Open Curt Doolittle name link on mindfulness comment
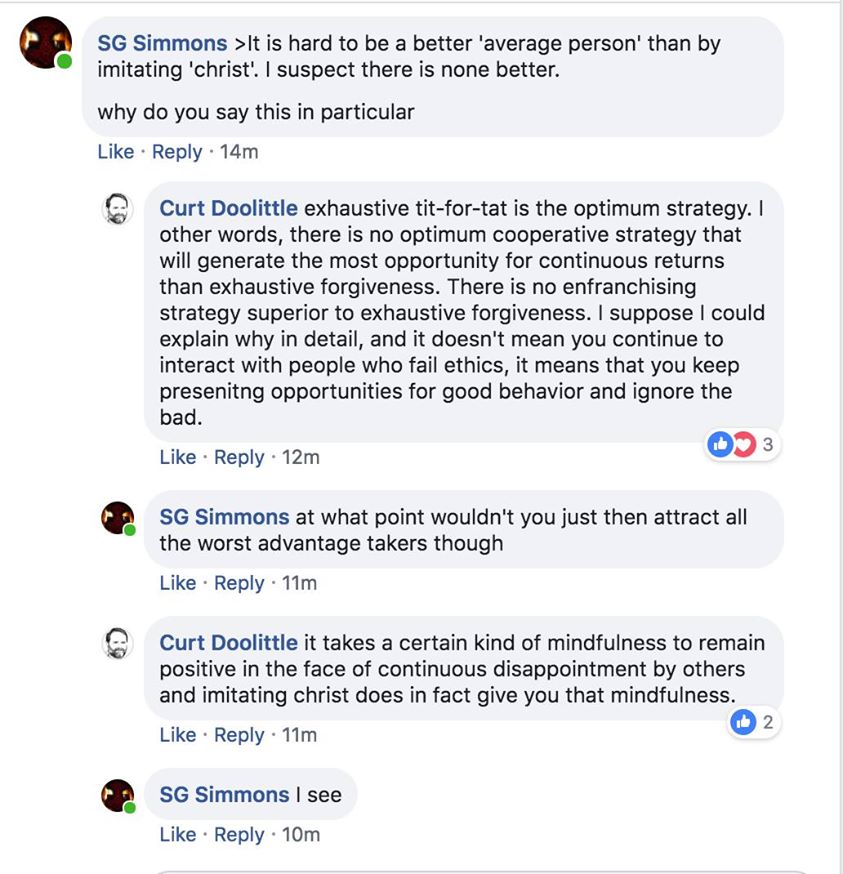The width and height of the screenshot is (843, 874). point(229,643)
